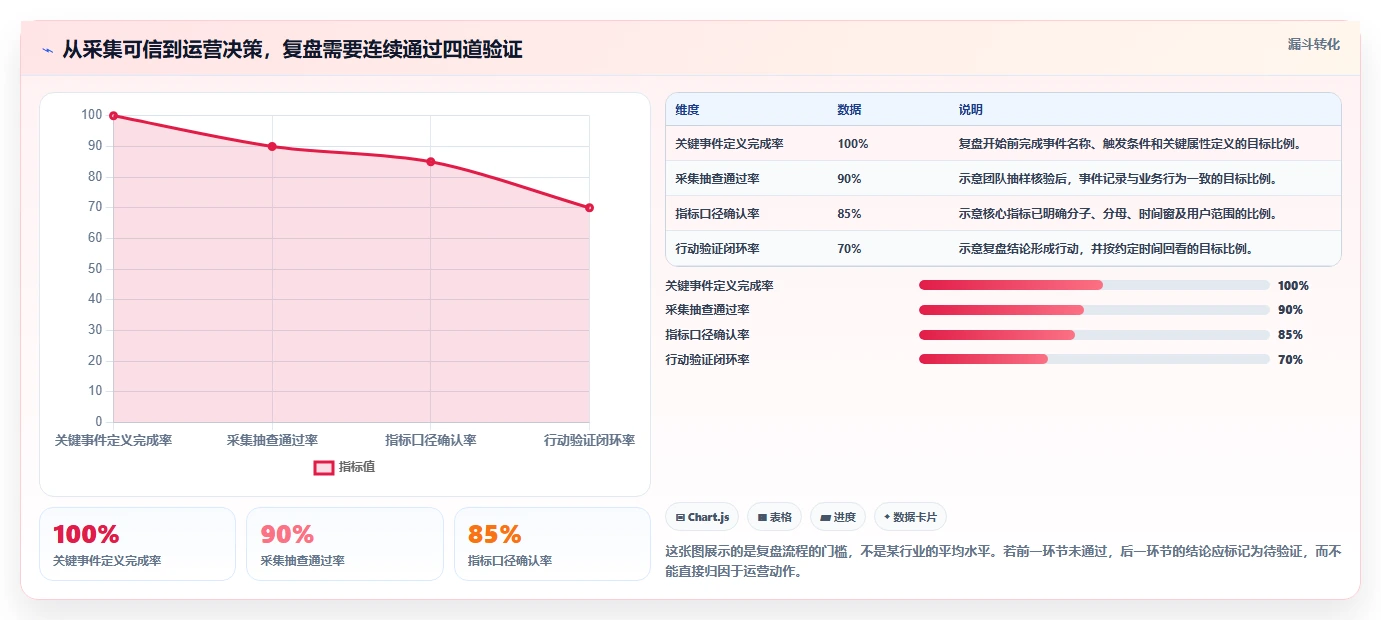The image size is (1381, 620).
Task: Click the description starting 示意团队抽样核验后
Action: click(1118, 179)
